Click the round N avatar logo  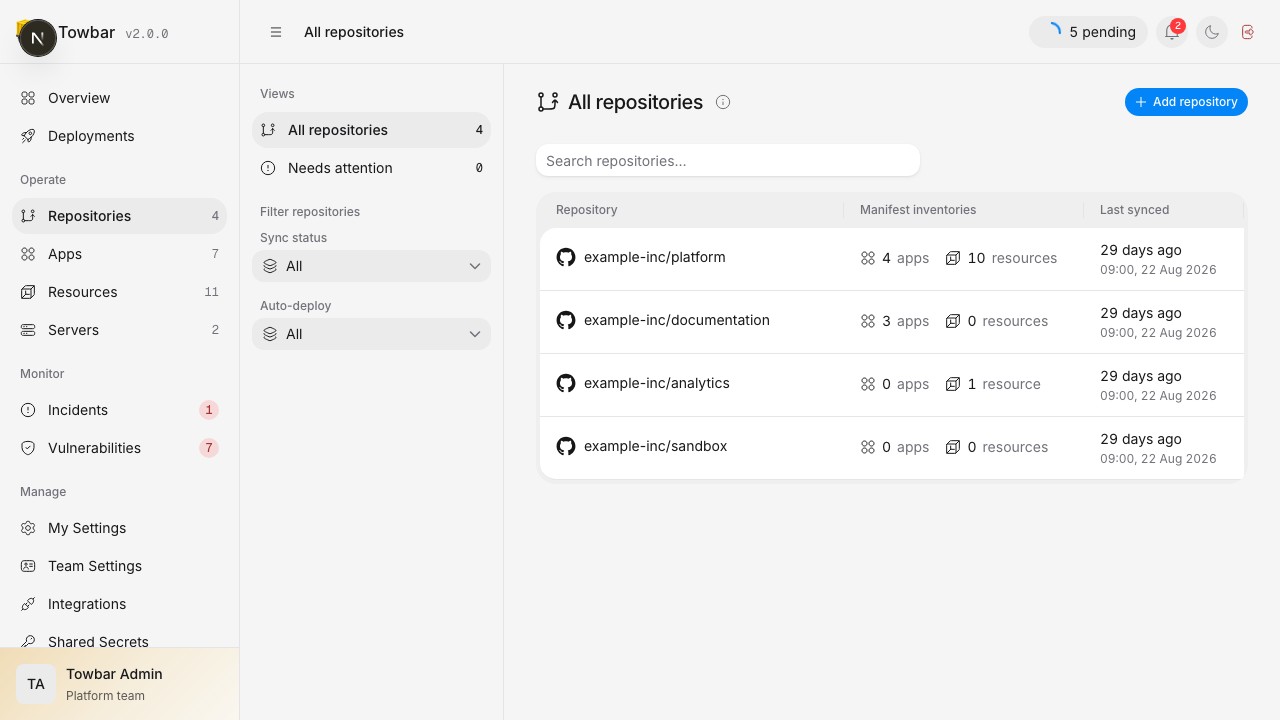click(38, 38)
